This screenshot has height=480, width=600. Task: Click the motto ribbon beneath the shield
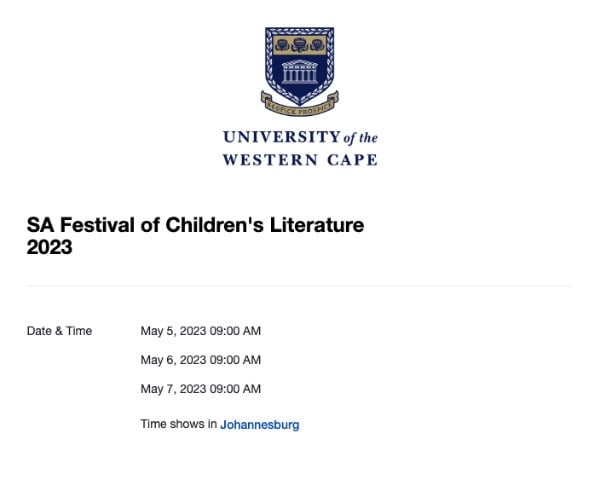(x=299, y=100)
